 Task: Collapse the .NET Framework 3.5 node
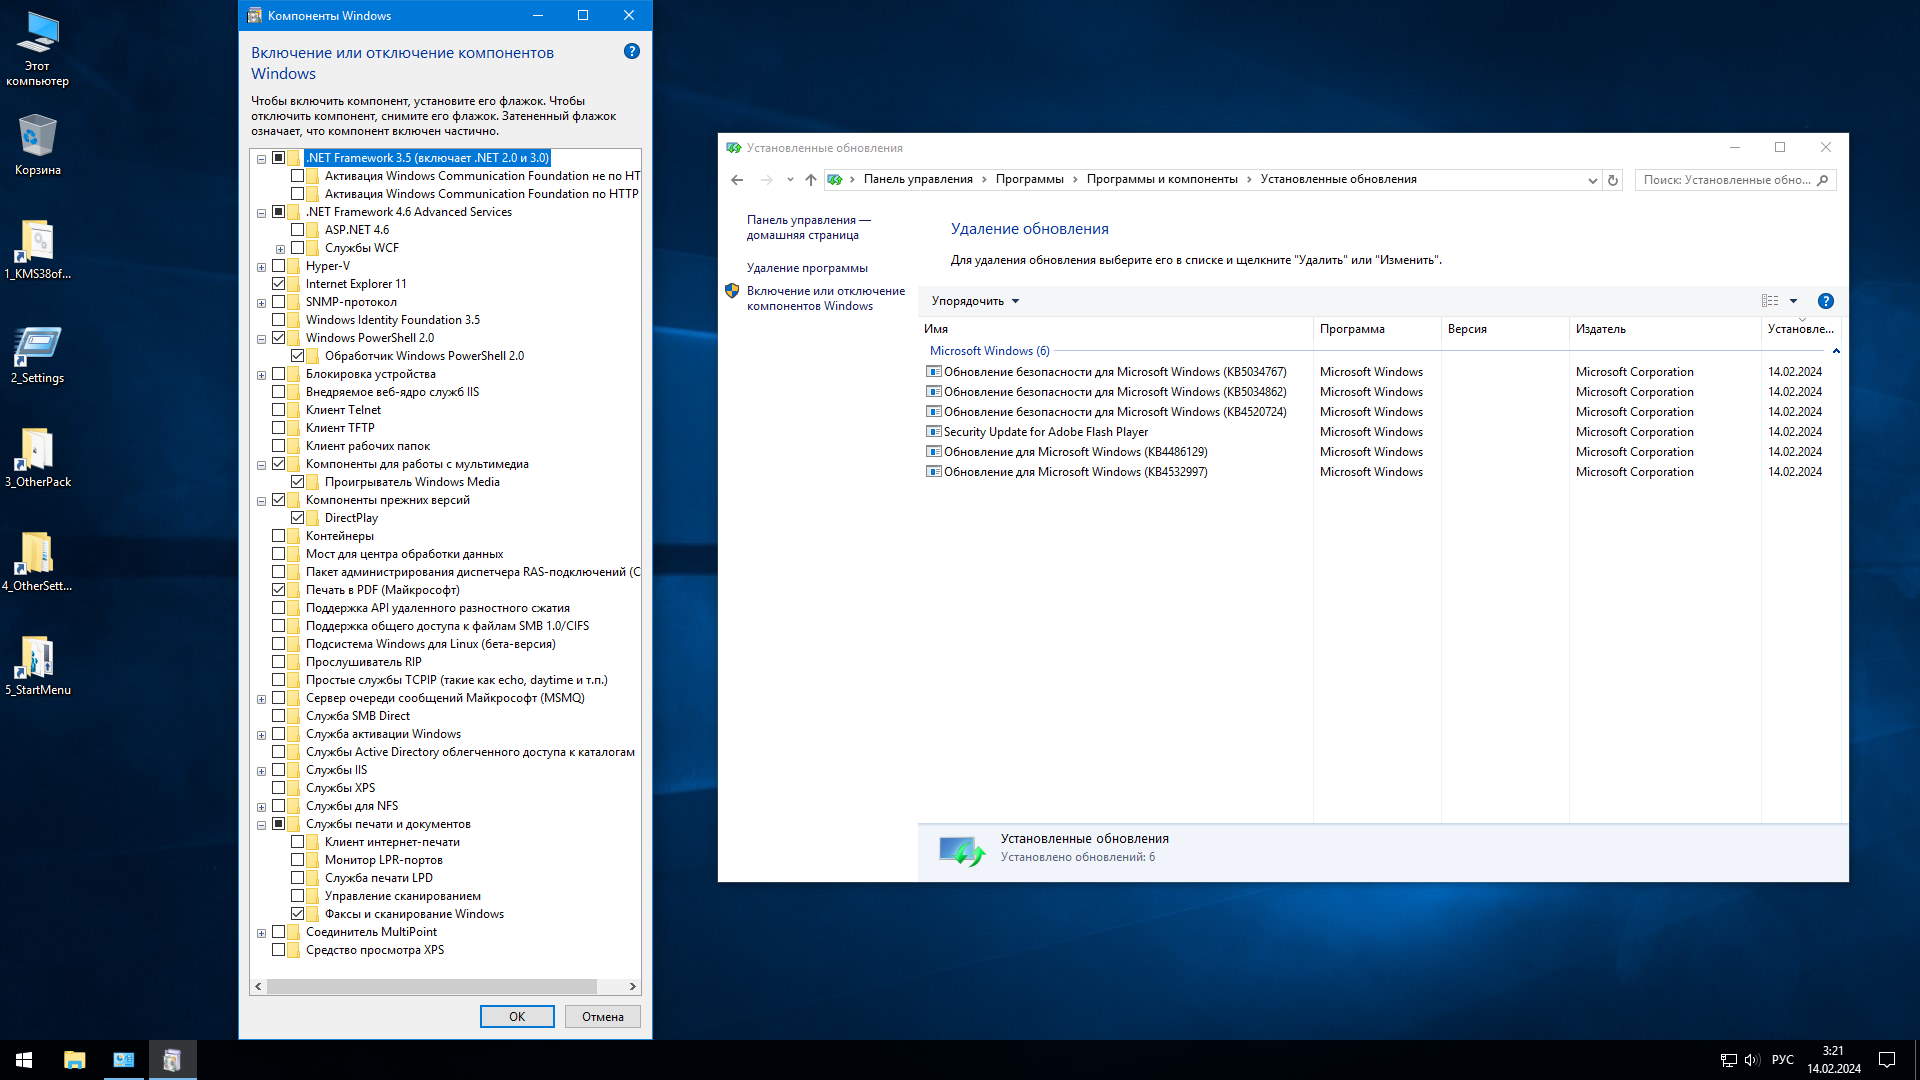click(x=261, y=159)
